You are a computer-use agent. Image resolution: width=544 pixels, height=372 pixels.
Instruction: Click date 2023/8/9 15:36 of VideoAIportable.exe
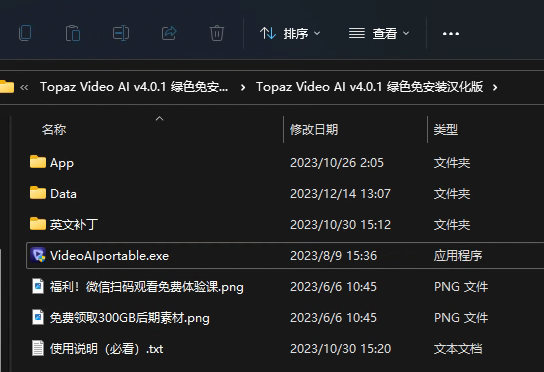point(333,256)
